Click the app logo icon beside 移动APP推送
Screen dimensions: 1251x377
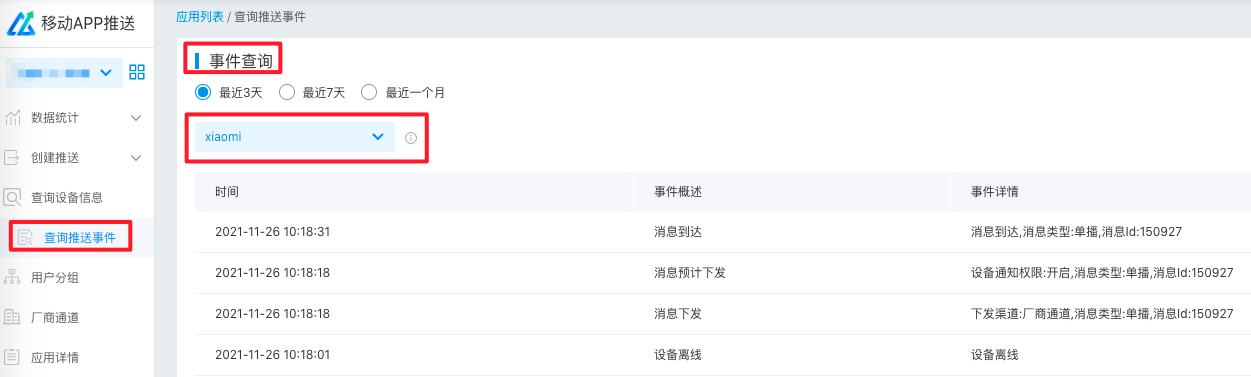coord(22,22)
